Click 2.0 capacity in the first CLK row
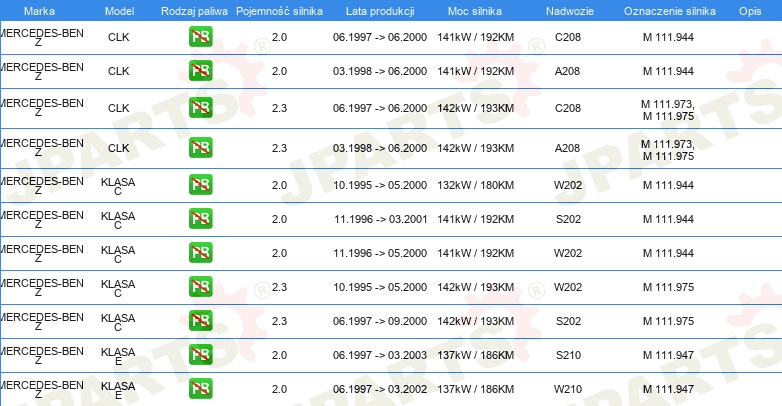The image size is (782, 406). pos(279,37)
